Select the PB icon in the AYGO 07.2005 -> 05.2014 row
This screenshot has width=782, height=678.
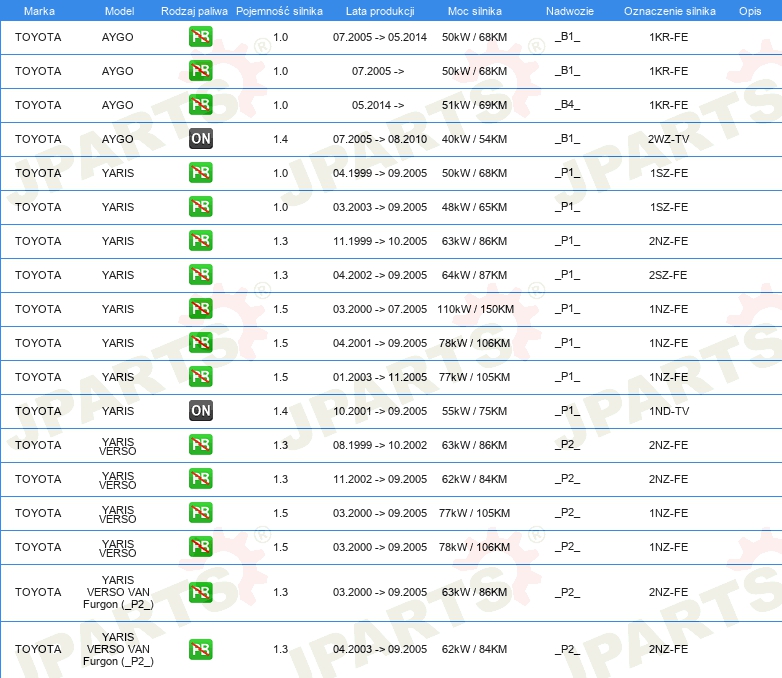tap(201, 37)
